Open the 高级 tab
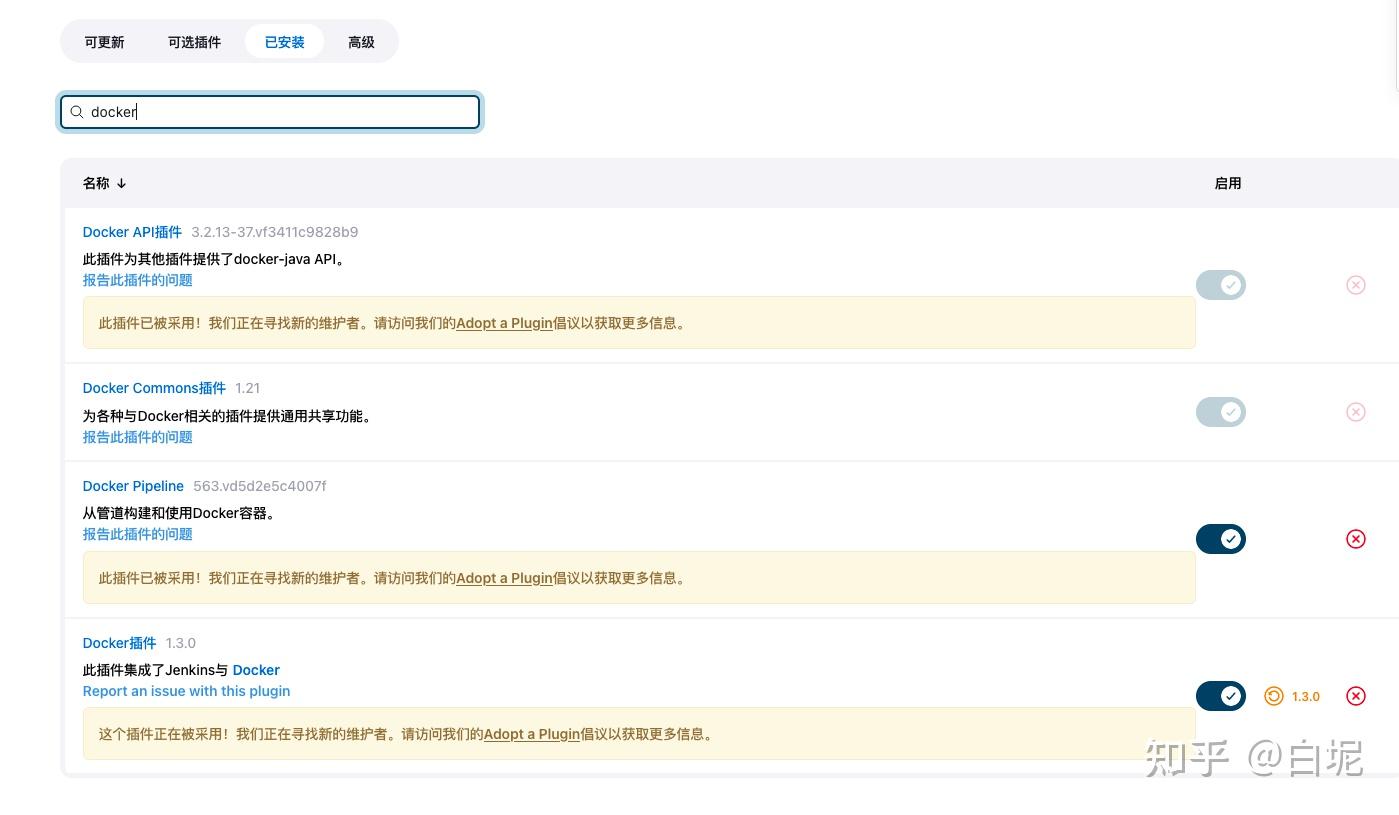Image resolution: width=1399 pixels, height=815 pixels. pos(361,42)
